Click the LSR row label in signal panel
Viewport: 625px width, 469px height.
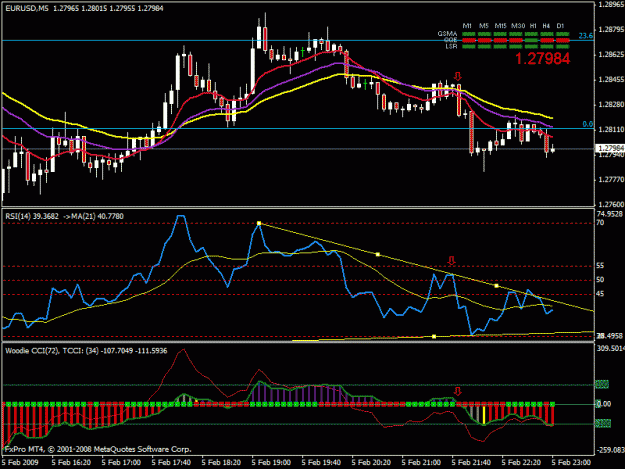(451, 46)
